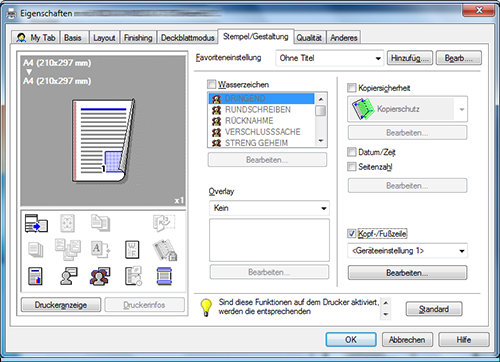Click the green Kopierschutz icon
Screen dimensions: 500x362
(362, 109)
